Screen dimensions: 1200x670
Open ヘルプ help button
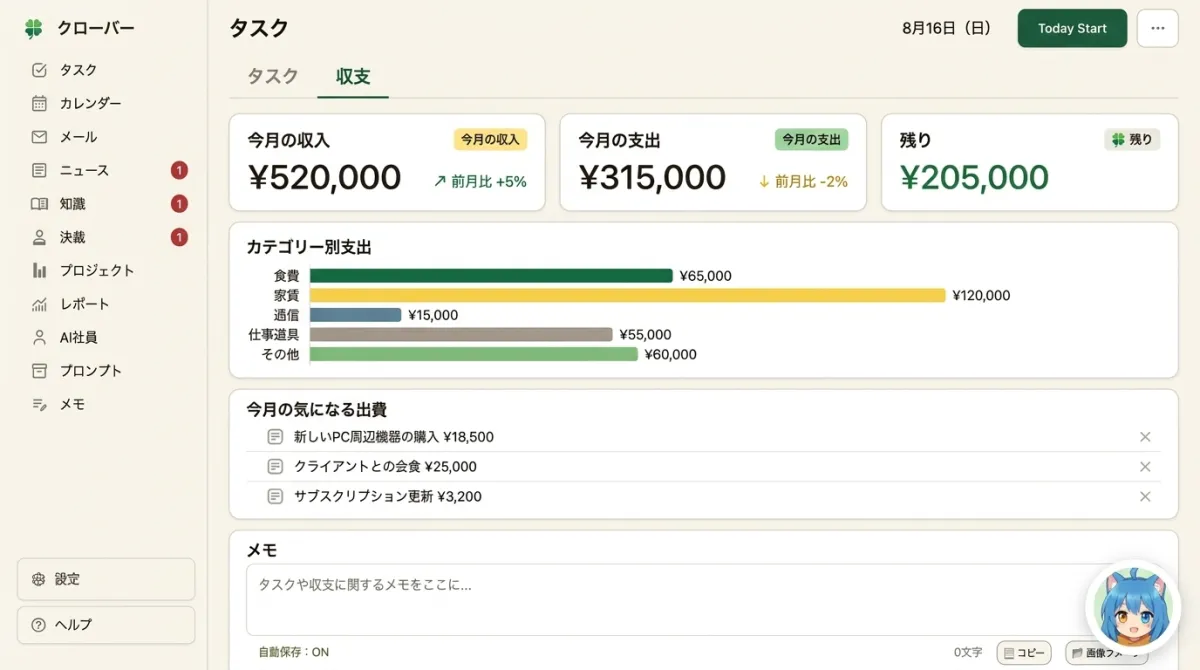[106, 625]
